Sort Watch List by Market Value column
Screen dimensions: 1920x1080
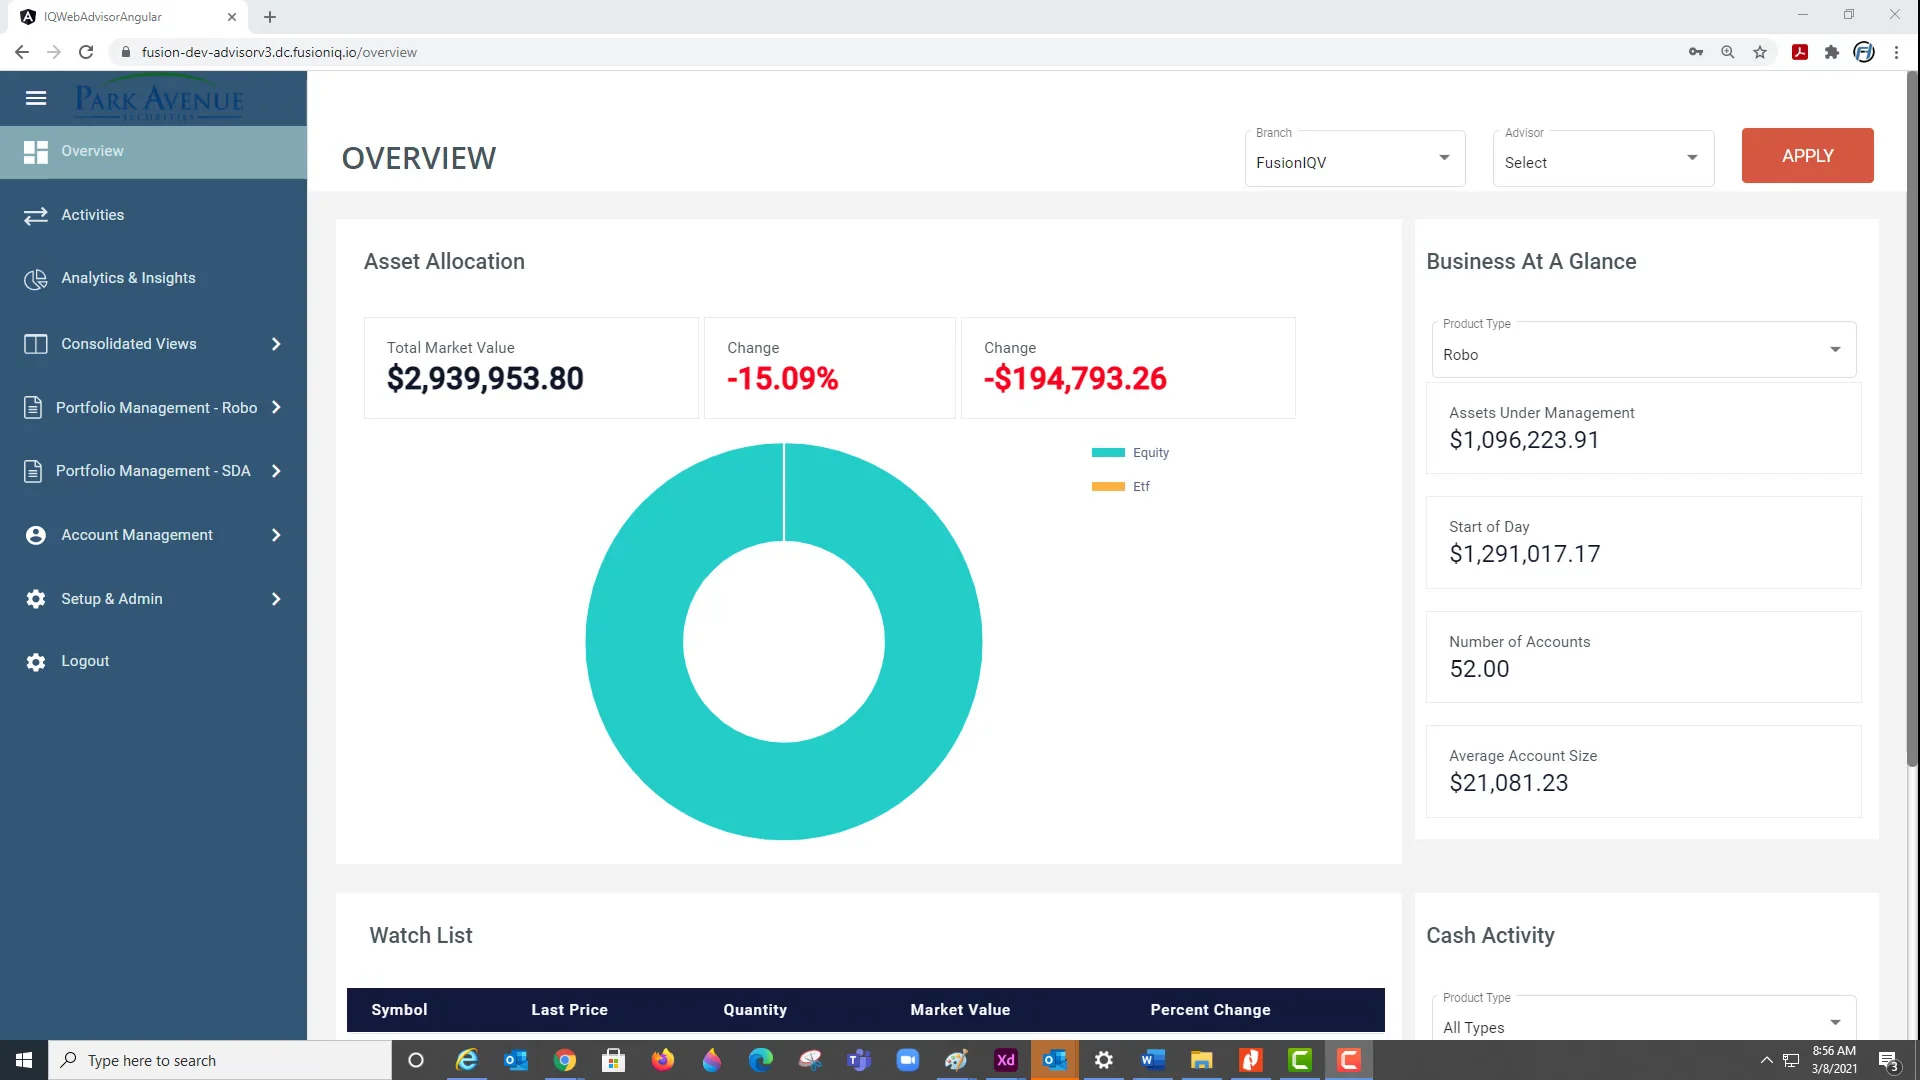(x=960, y=1010)
